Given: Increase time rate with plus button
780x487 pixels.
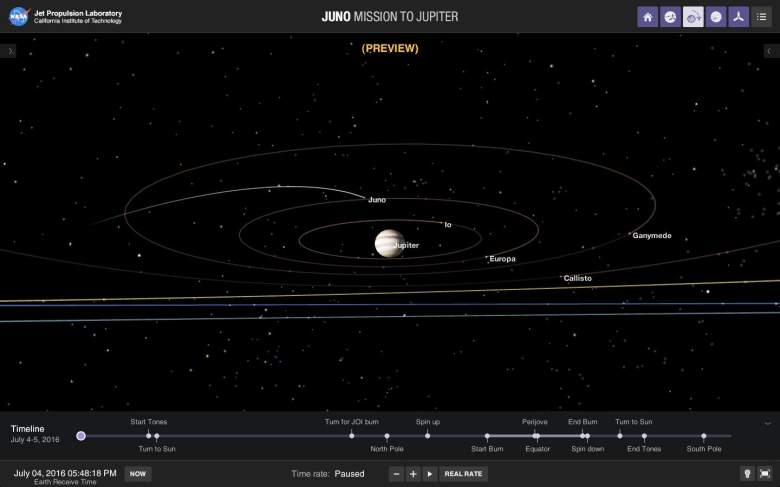Looking at the screenshot, I should [x=413, y=474].
